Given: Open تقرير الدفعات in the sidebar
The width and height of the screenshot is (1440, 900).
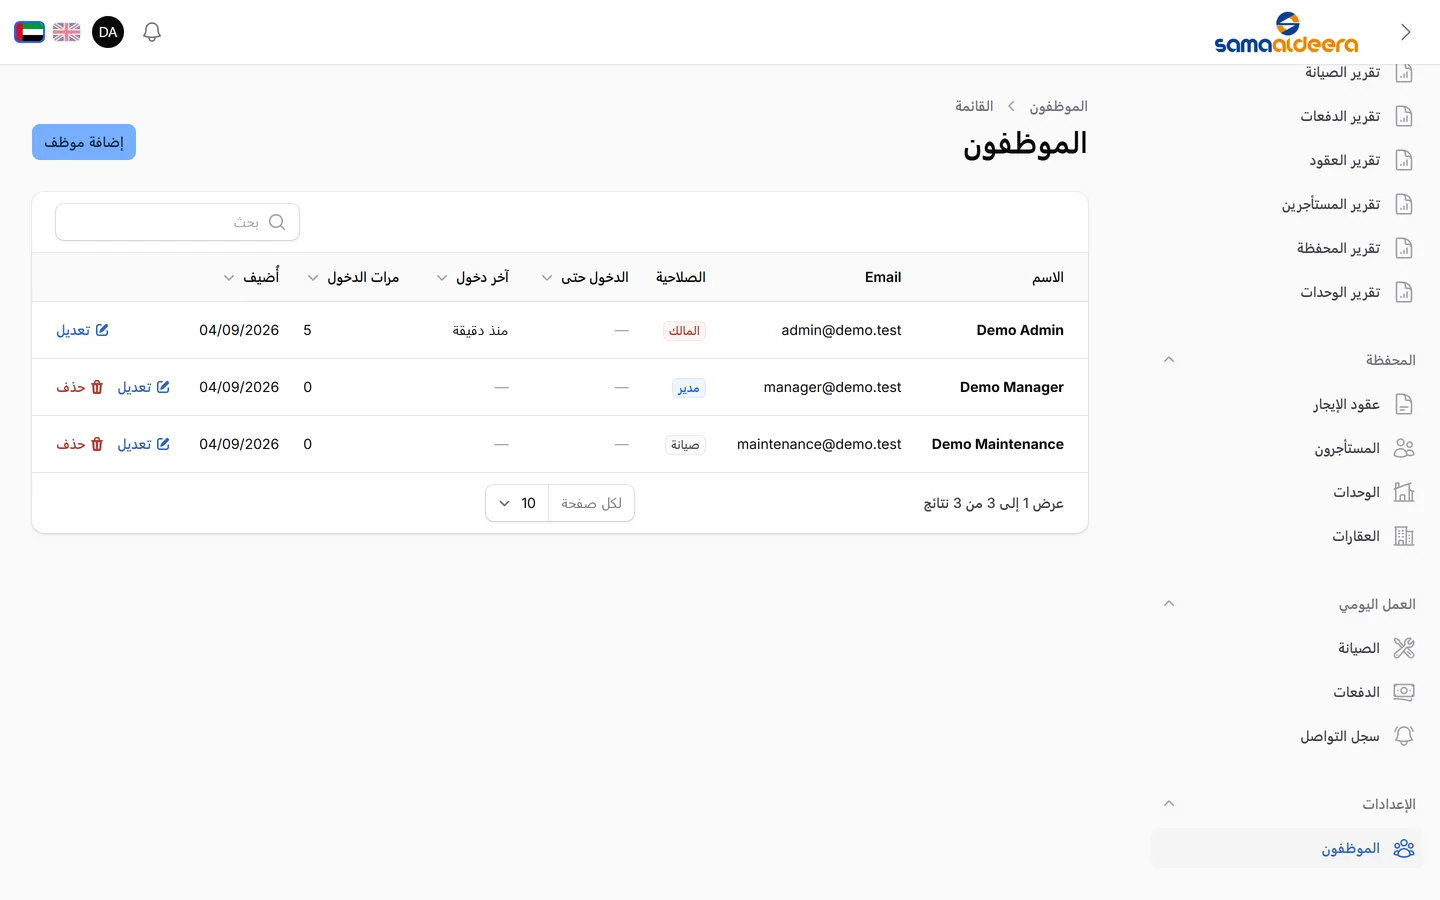Looking at the screenshot, I should [x=1286, y=116].
